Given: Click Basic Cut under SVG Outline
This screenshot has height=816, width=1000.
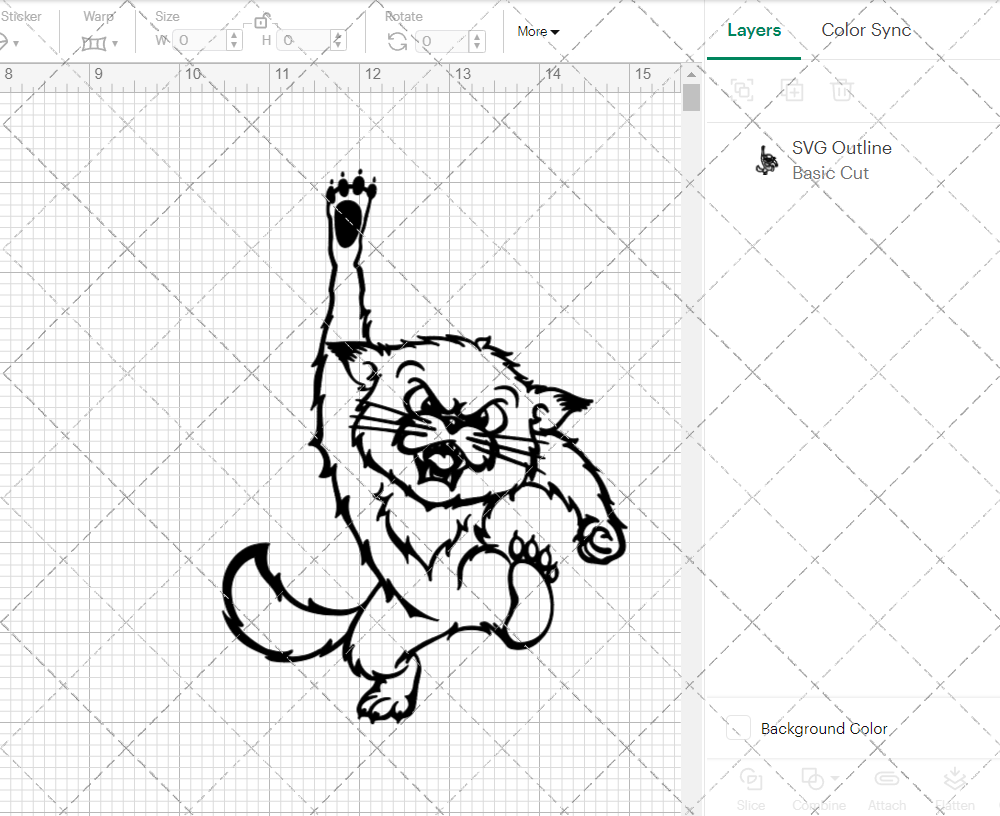Looking at the screenshot, I should click(831, 173).
